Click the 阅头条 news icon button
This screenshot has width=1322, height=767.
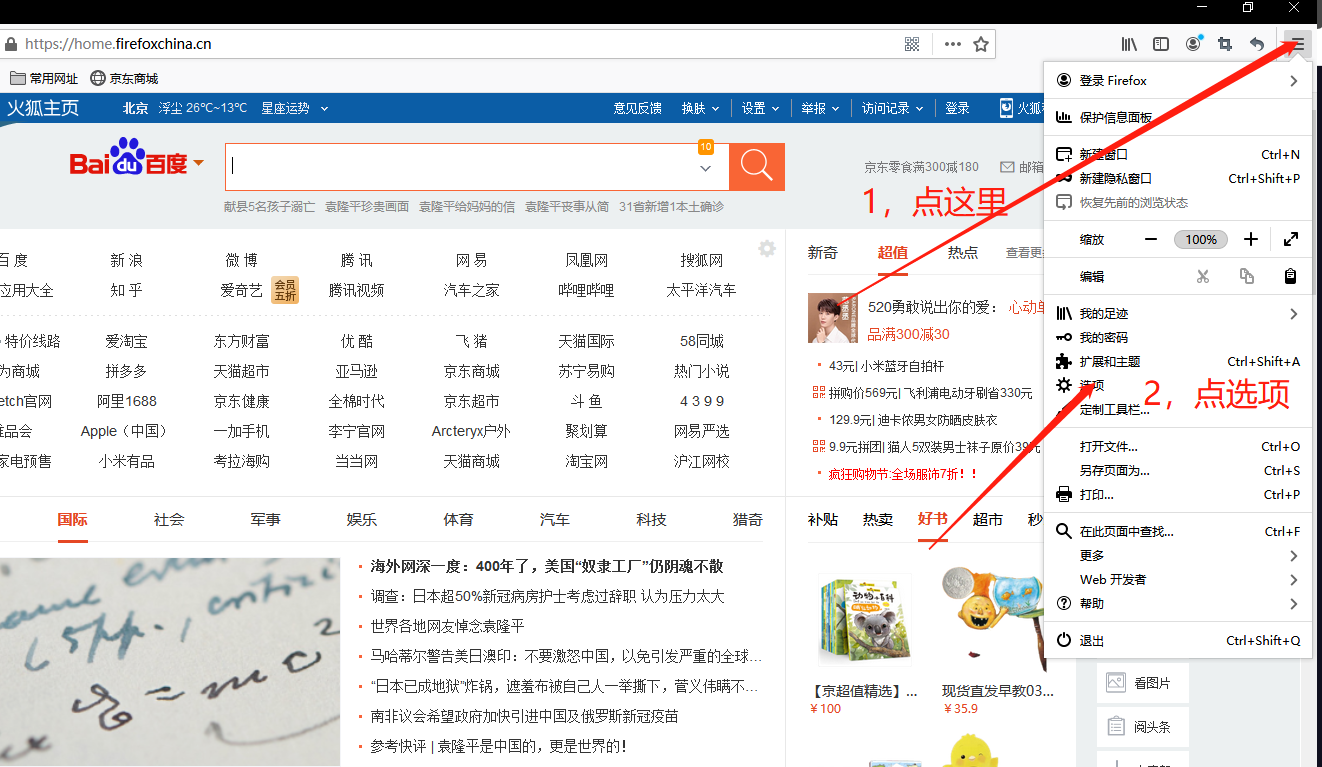1142,727
